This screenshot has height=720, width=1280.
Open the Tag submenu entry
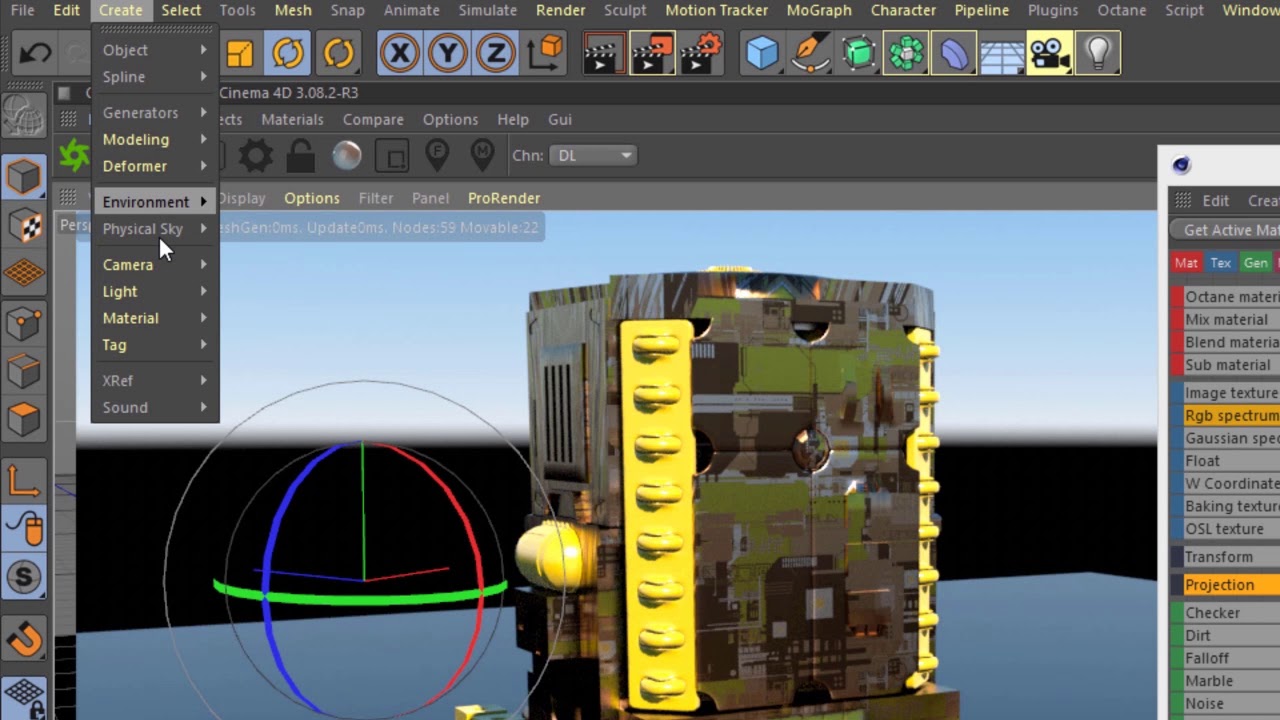click(x=155, y=345)
